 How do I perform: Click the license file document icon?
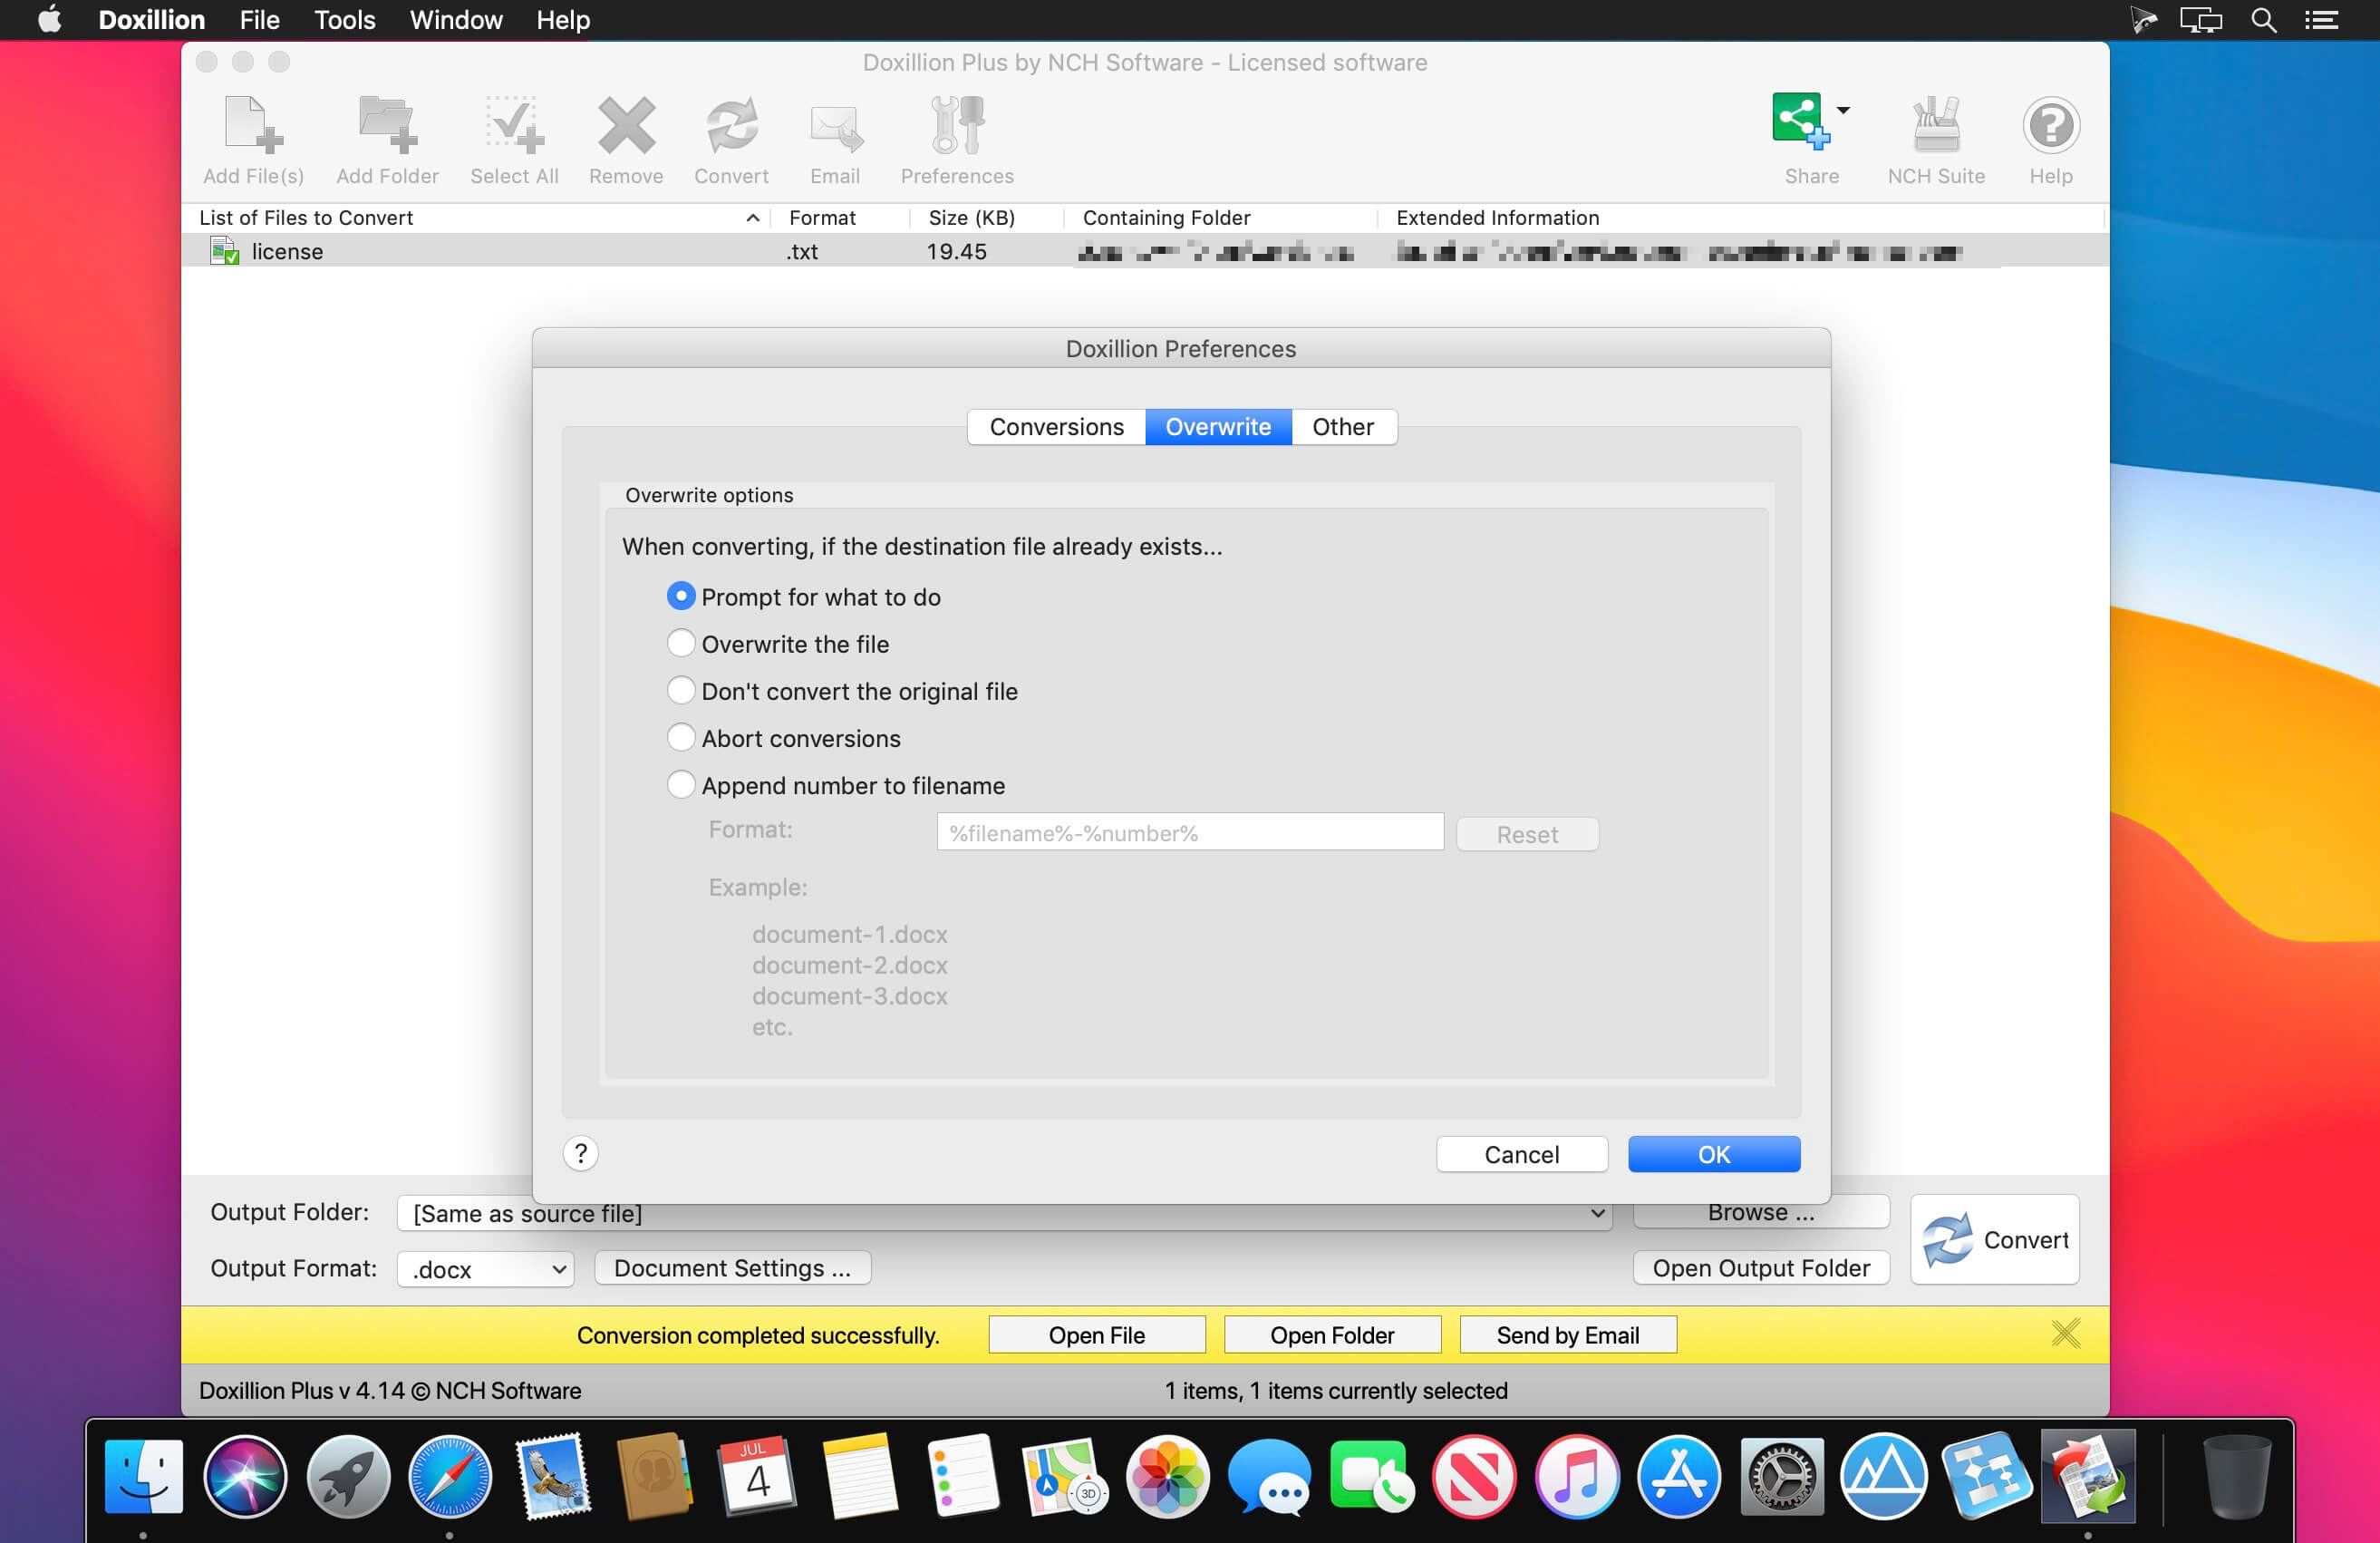[x=224, y=251]
